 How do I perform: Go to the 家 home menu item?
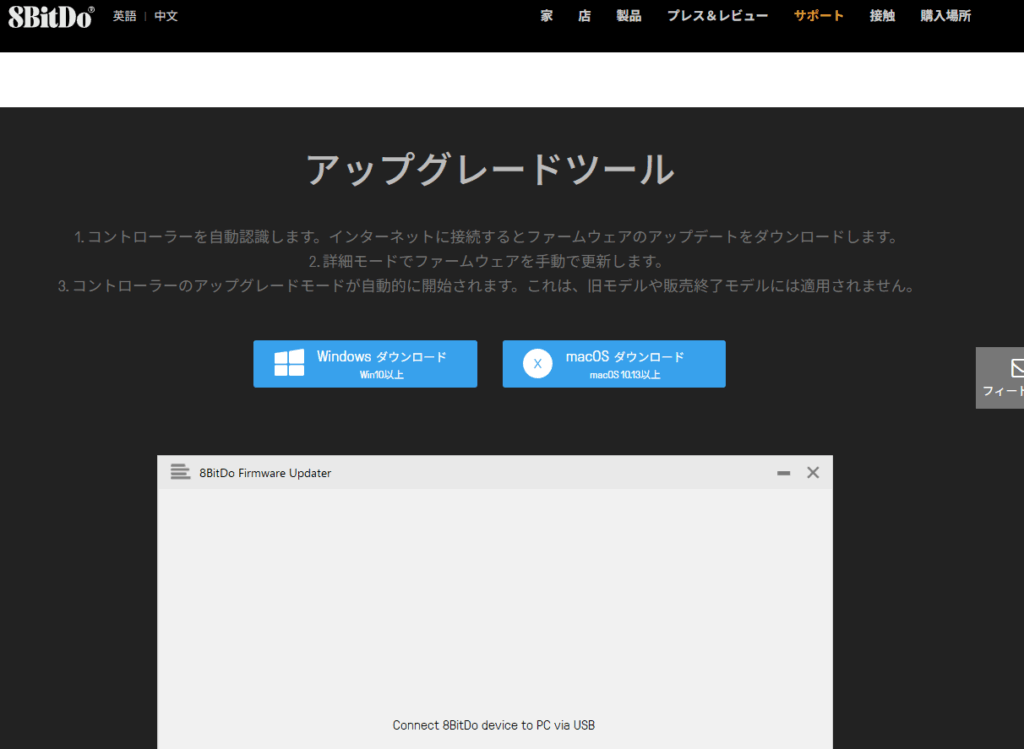coord(546,16)
